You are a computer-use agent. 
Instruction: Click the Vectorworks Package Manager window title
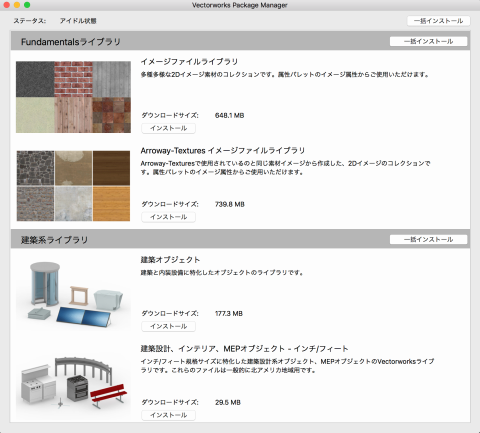pos(240,5)
